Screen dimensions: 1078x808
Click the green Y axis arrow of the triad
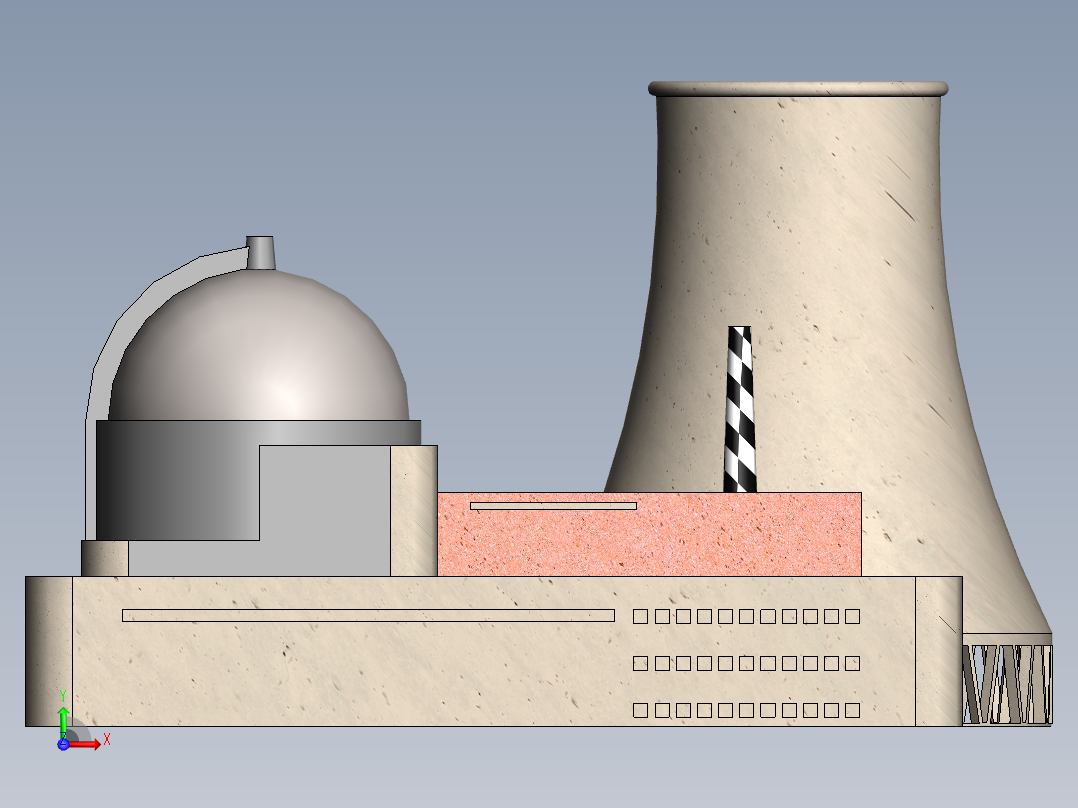(63, 721)
